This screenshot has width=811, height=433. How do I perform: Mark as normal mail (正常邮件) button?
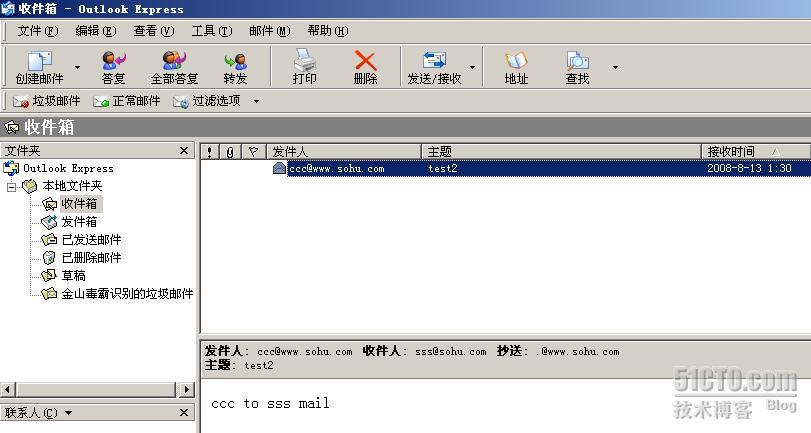[x=127, y=101]
